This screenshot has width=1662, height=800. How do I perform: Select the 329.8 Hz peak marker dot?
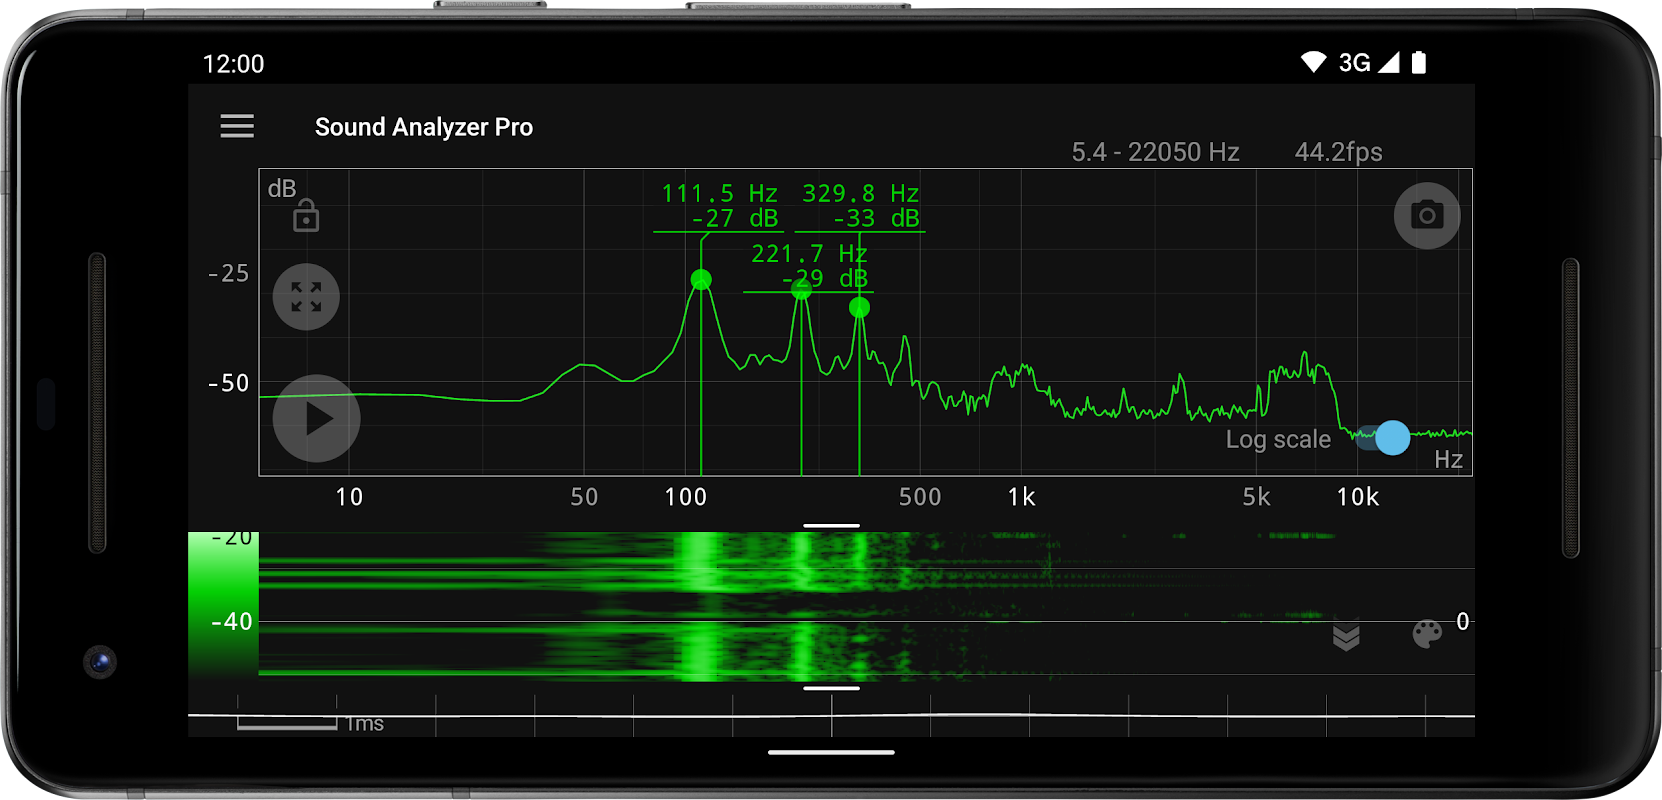click(859, 308)
